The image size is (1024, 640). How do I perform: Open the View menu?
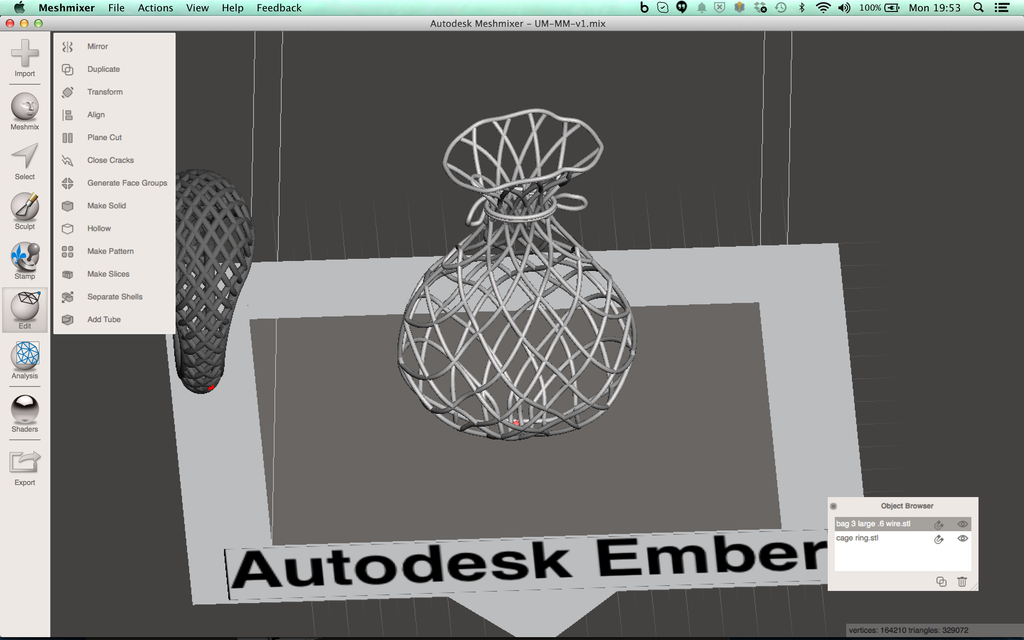click(x=197, y=8)
